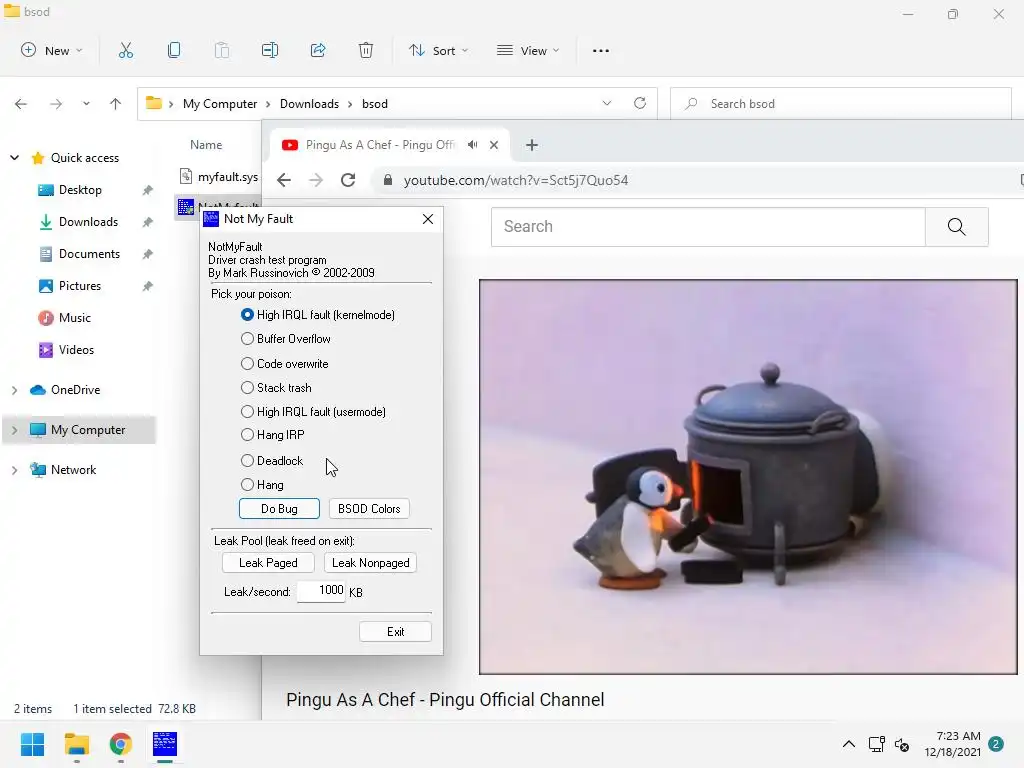Viewport: 1024px width, 768px height.
Task: Select the Deadlock radio button
Action: [248, 461]
